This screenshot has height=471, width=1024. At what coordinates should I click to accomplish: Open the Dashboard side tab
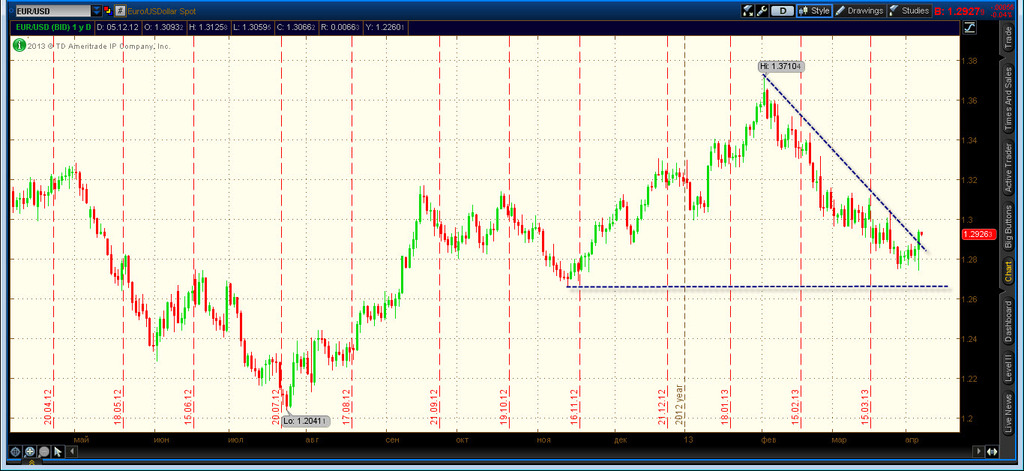(x=1009, y=321)
